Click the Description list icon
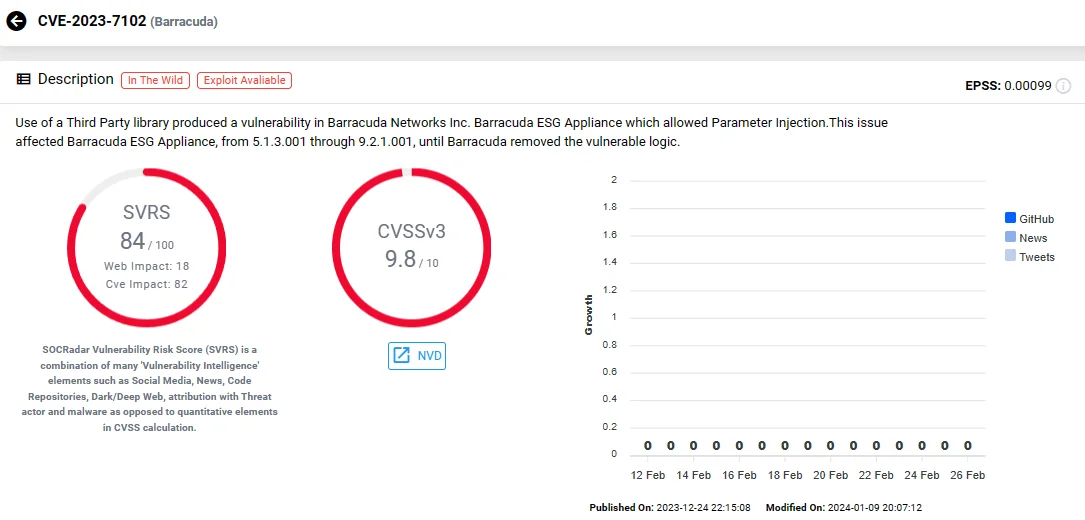The image size is (1085, 520). click(24, 80)
